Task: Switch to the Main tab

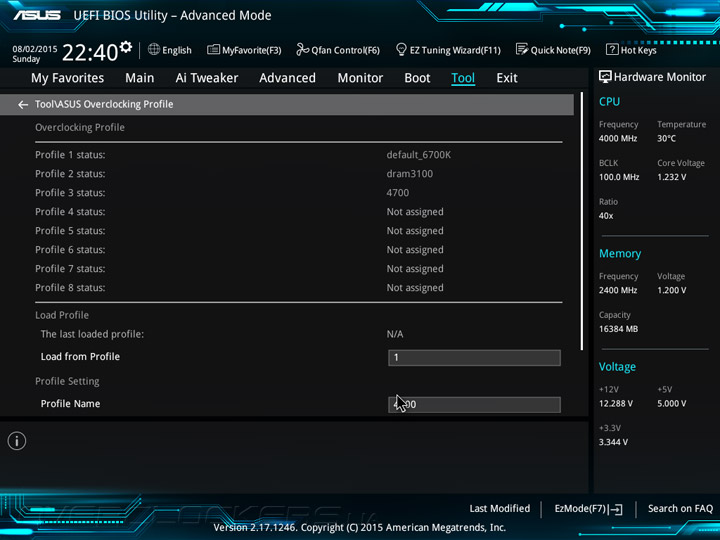Action: click(x=140, y=78)
